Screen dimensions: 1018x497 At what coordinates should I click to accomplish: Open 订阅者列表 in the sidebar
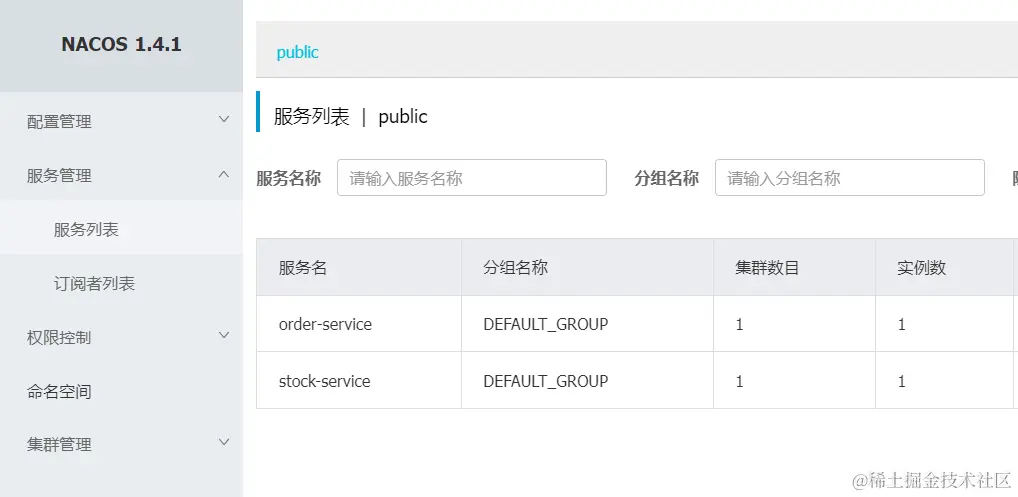pos(94,283)
